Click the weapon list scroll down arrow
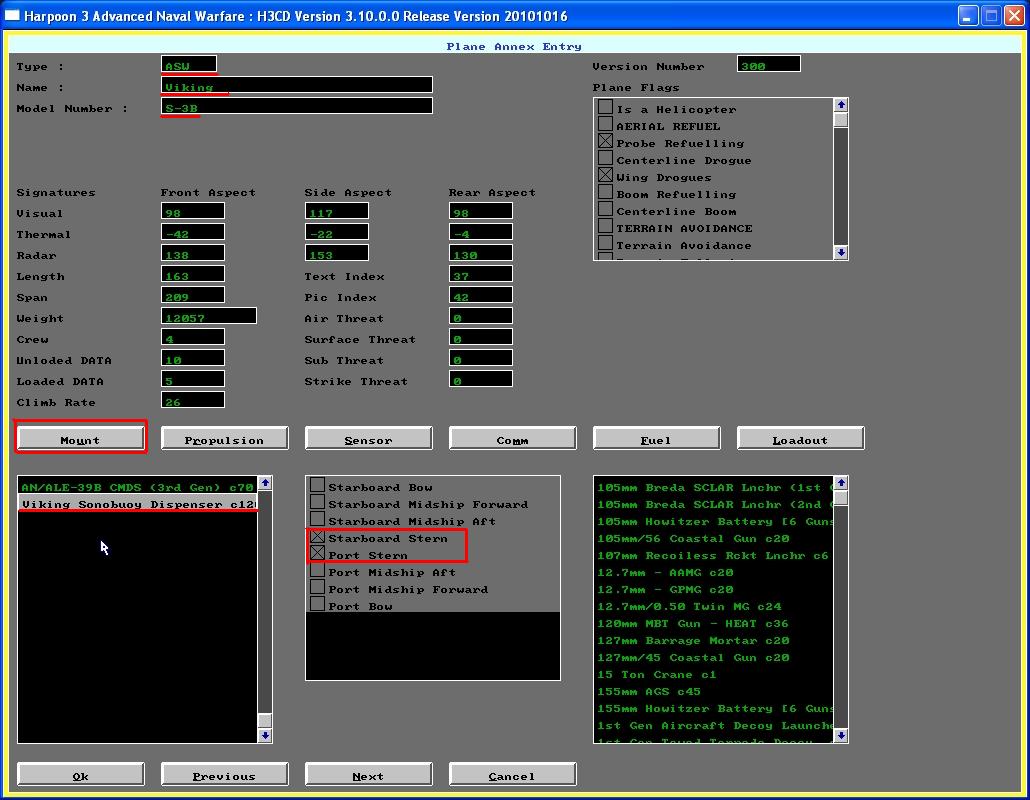The image size is (1030, 800). pos(841,736)
